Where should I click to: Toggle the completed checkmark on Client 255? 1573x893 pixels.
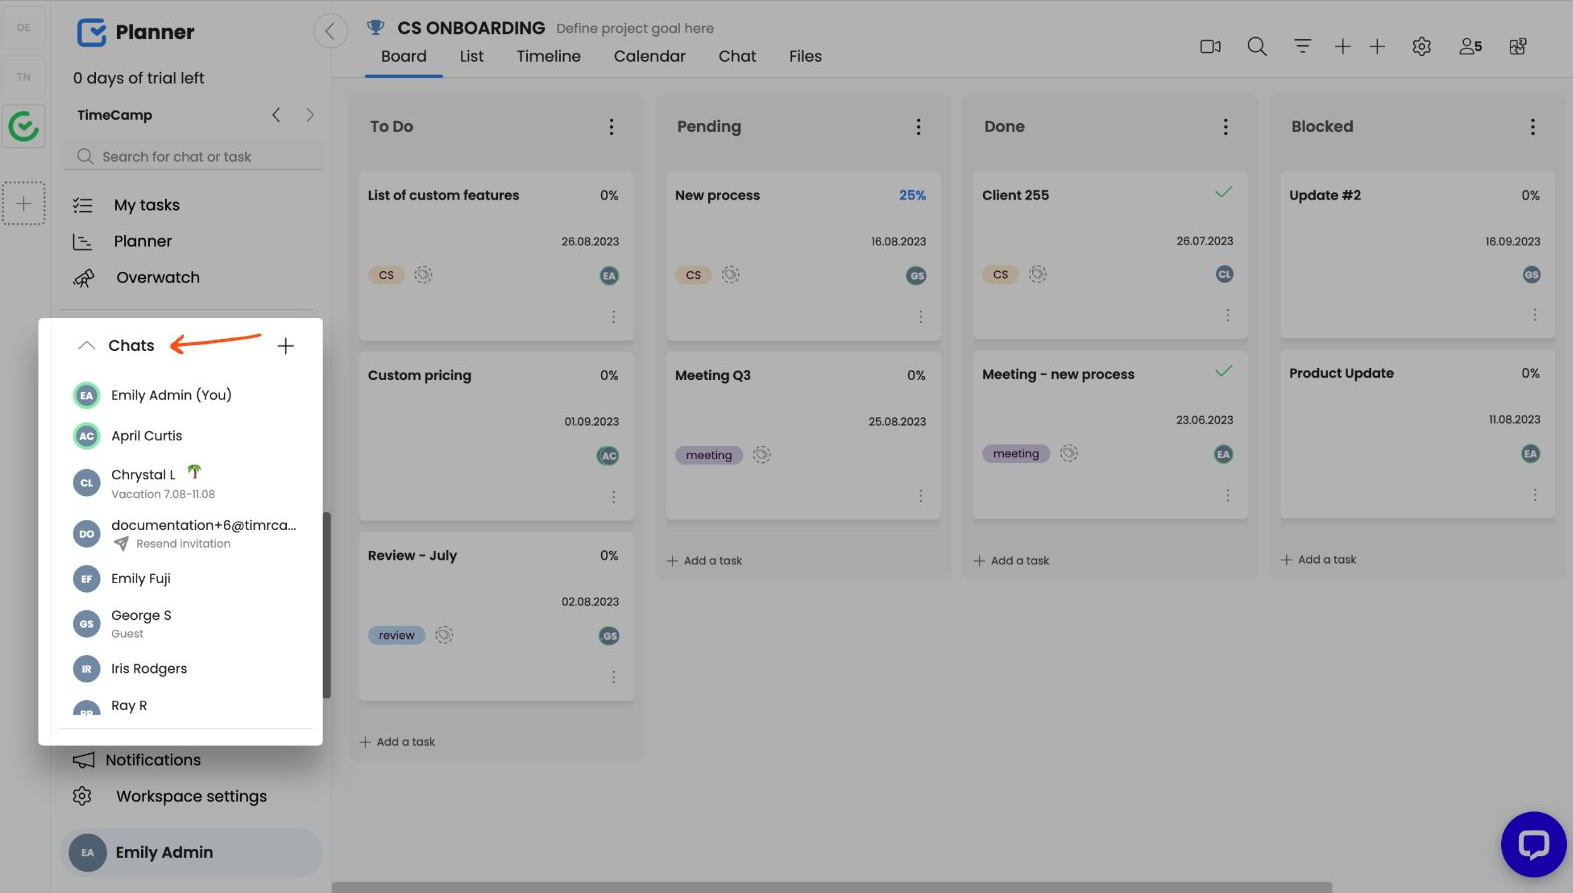1223,192
